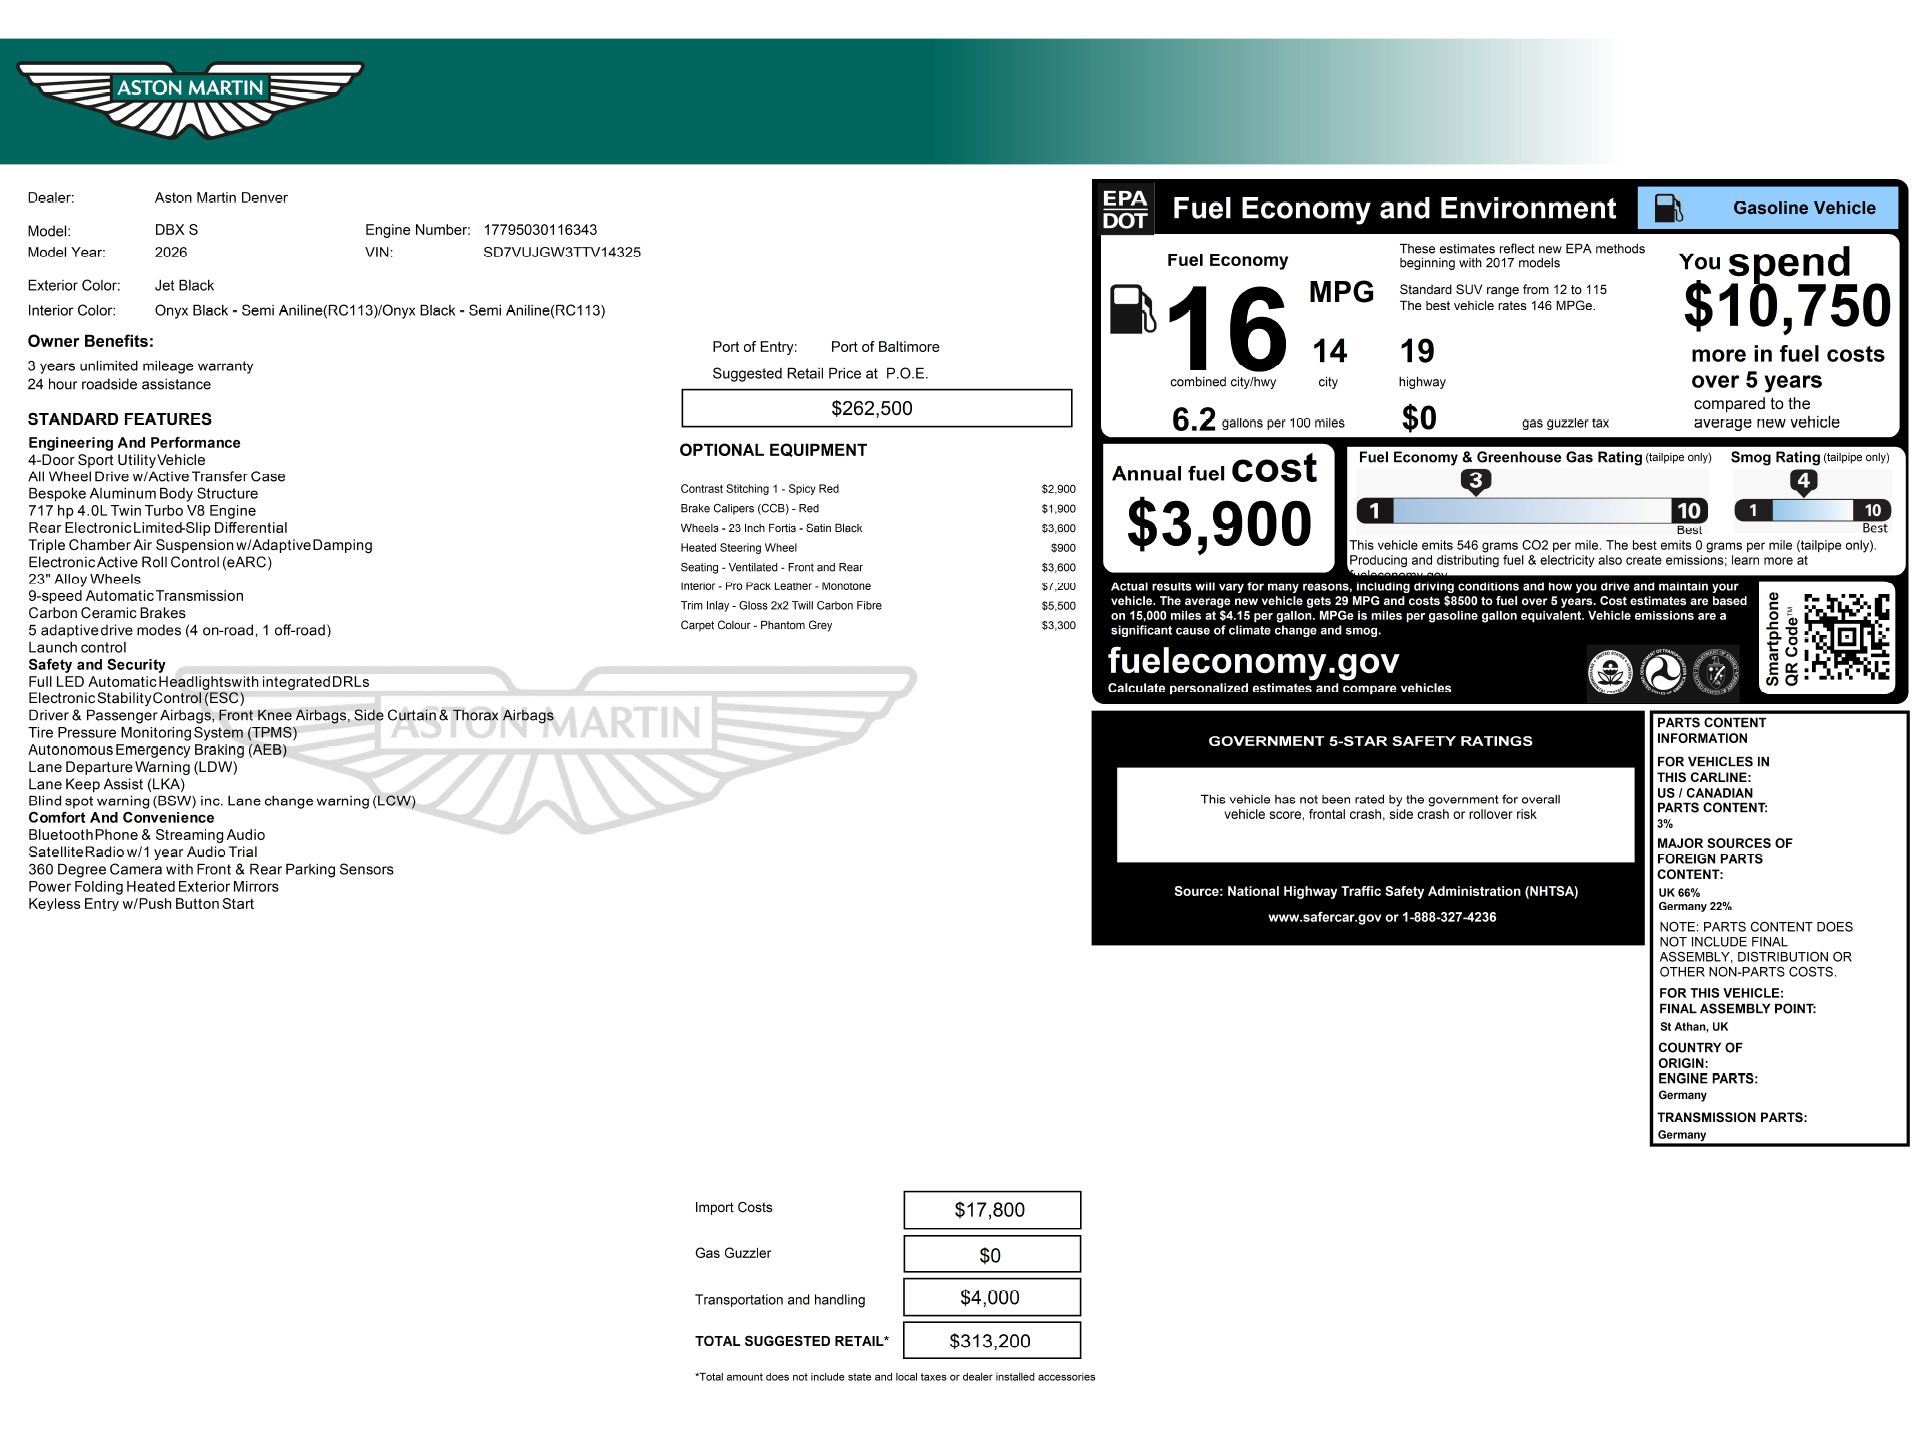Click the smog rating marker 4
The width and height of the screenshot is (1920, 1440).
click(1803, 481)
